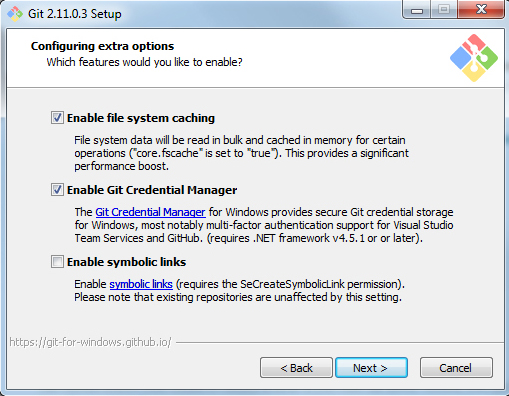The width and height of the screenshot is (509, 396).
Task: Click the core.fscache description paragraph
Action: pyautogui.click(x=241, y=153)
